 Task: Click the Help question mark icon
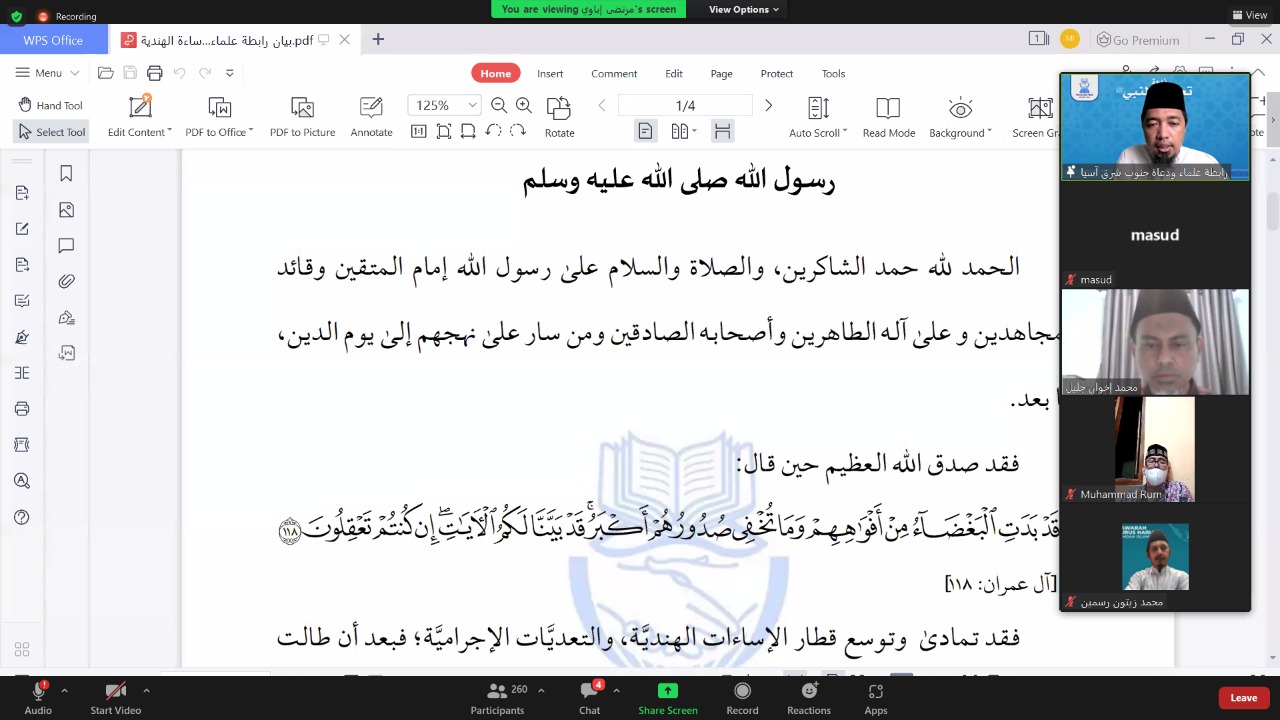coord(22,517)
